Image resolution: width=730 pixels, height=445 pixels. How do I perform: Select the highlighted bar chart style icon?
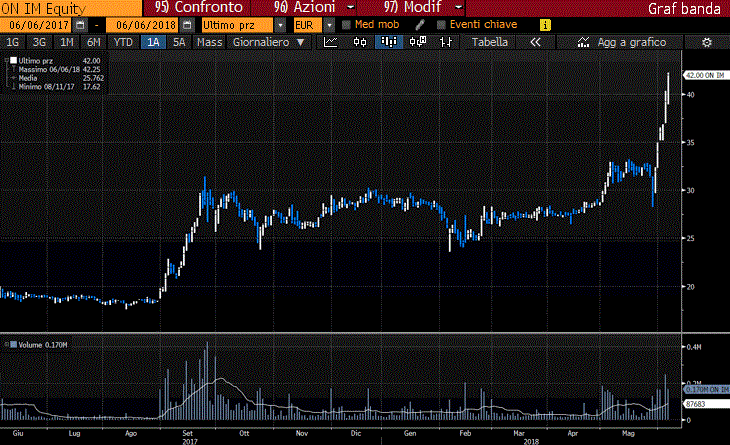click(x=387, y=43)
